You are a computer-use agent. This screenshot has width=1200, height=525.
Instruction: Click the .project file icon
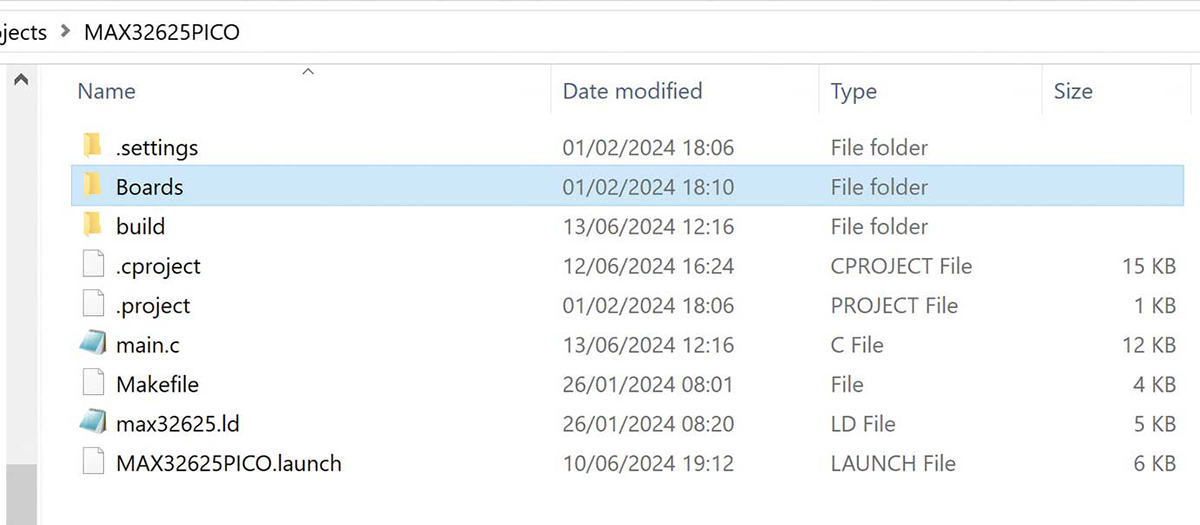coord(92,306)
